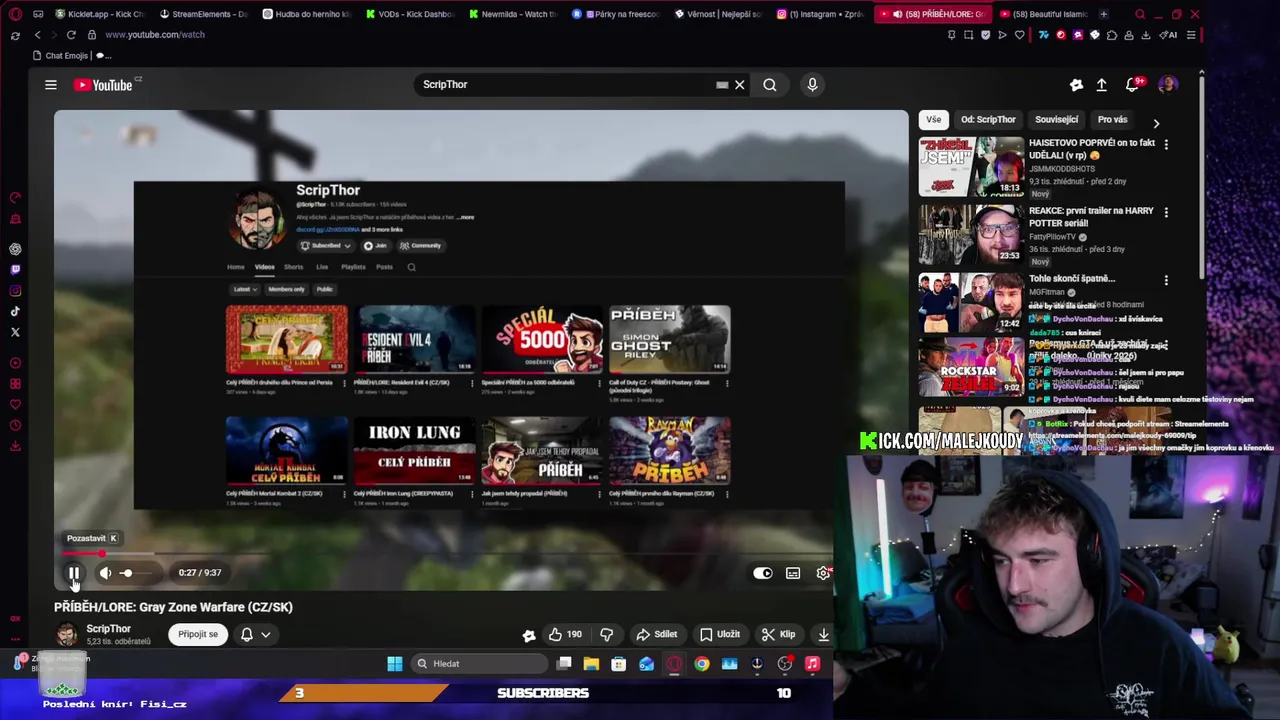Click the 'Uložit' save button
Screen dimensions: 1280x720
tap(720, 634)
